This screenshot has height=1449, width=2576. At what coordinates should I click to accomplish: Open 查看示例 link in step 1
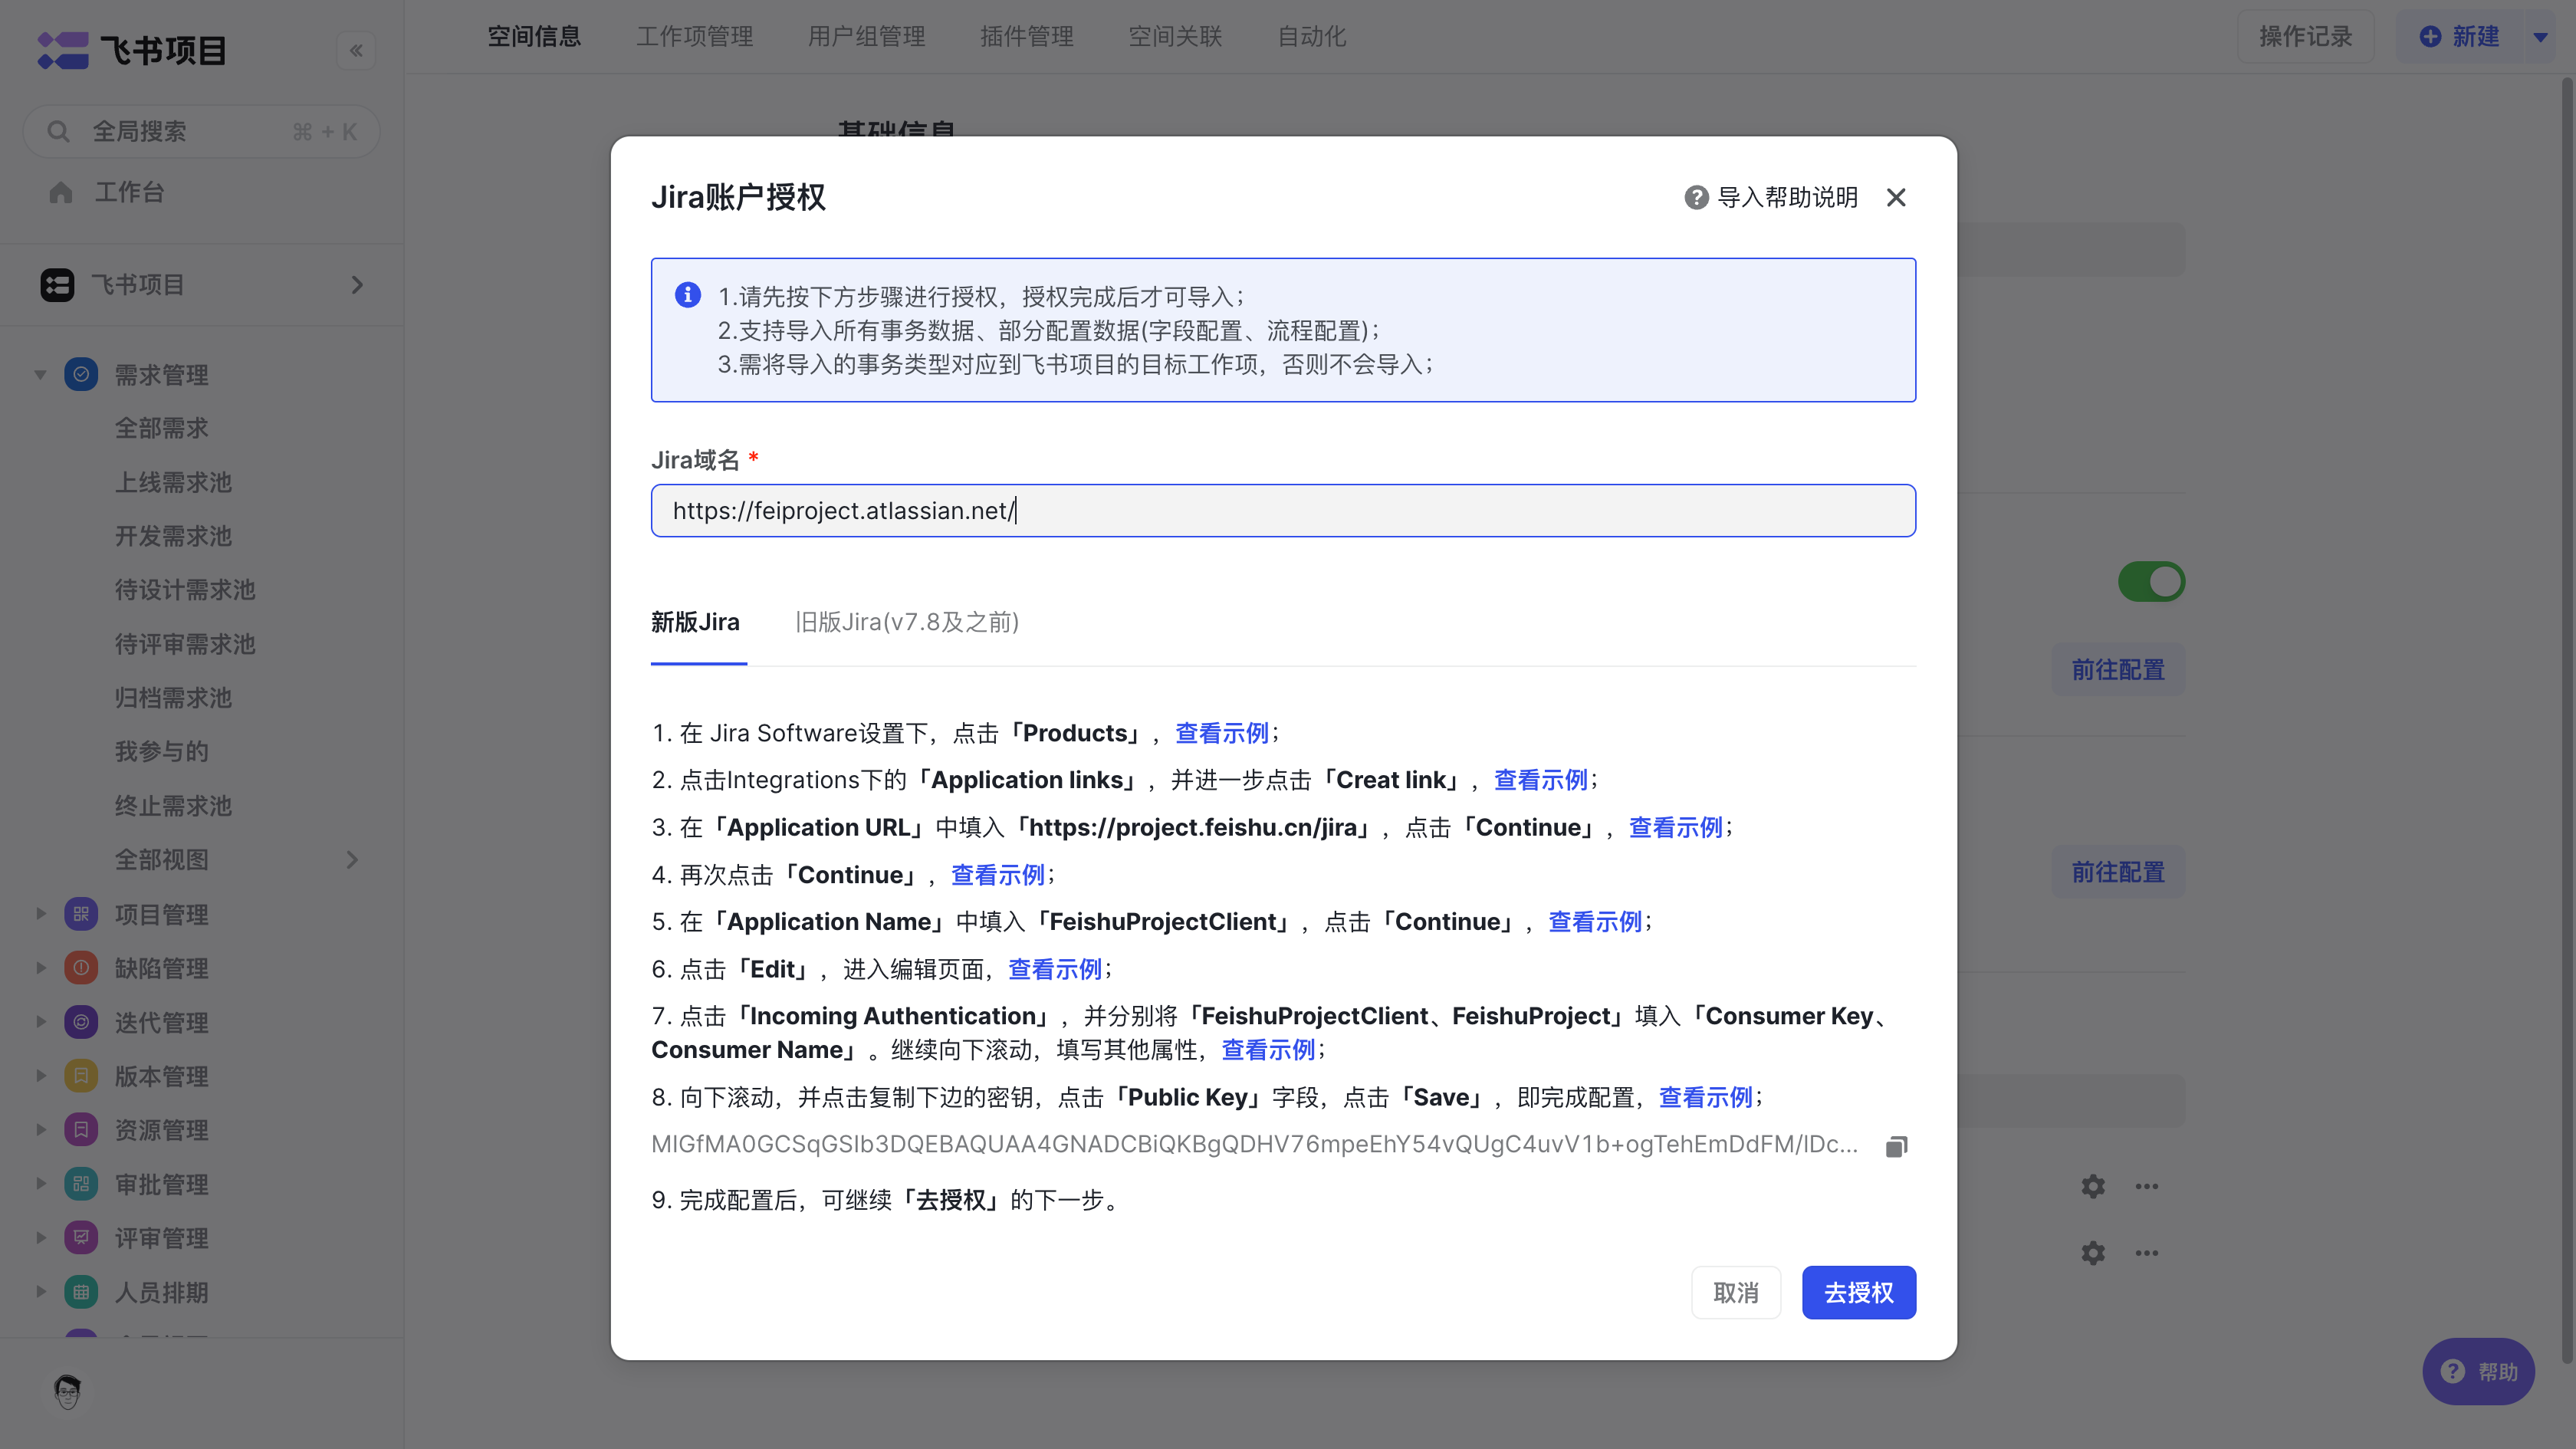click(x=1222, y=733)
